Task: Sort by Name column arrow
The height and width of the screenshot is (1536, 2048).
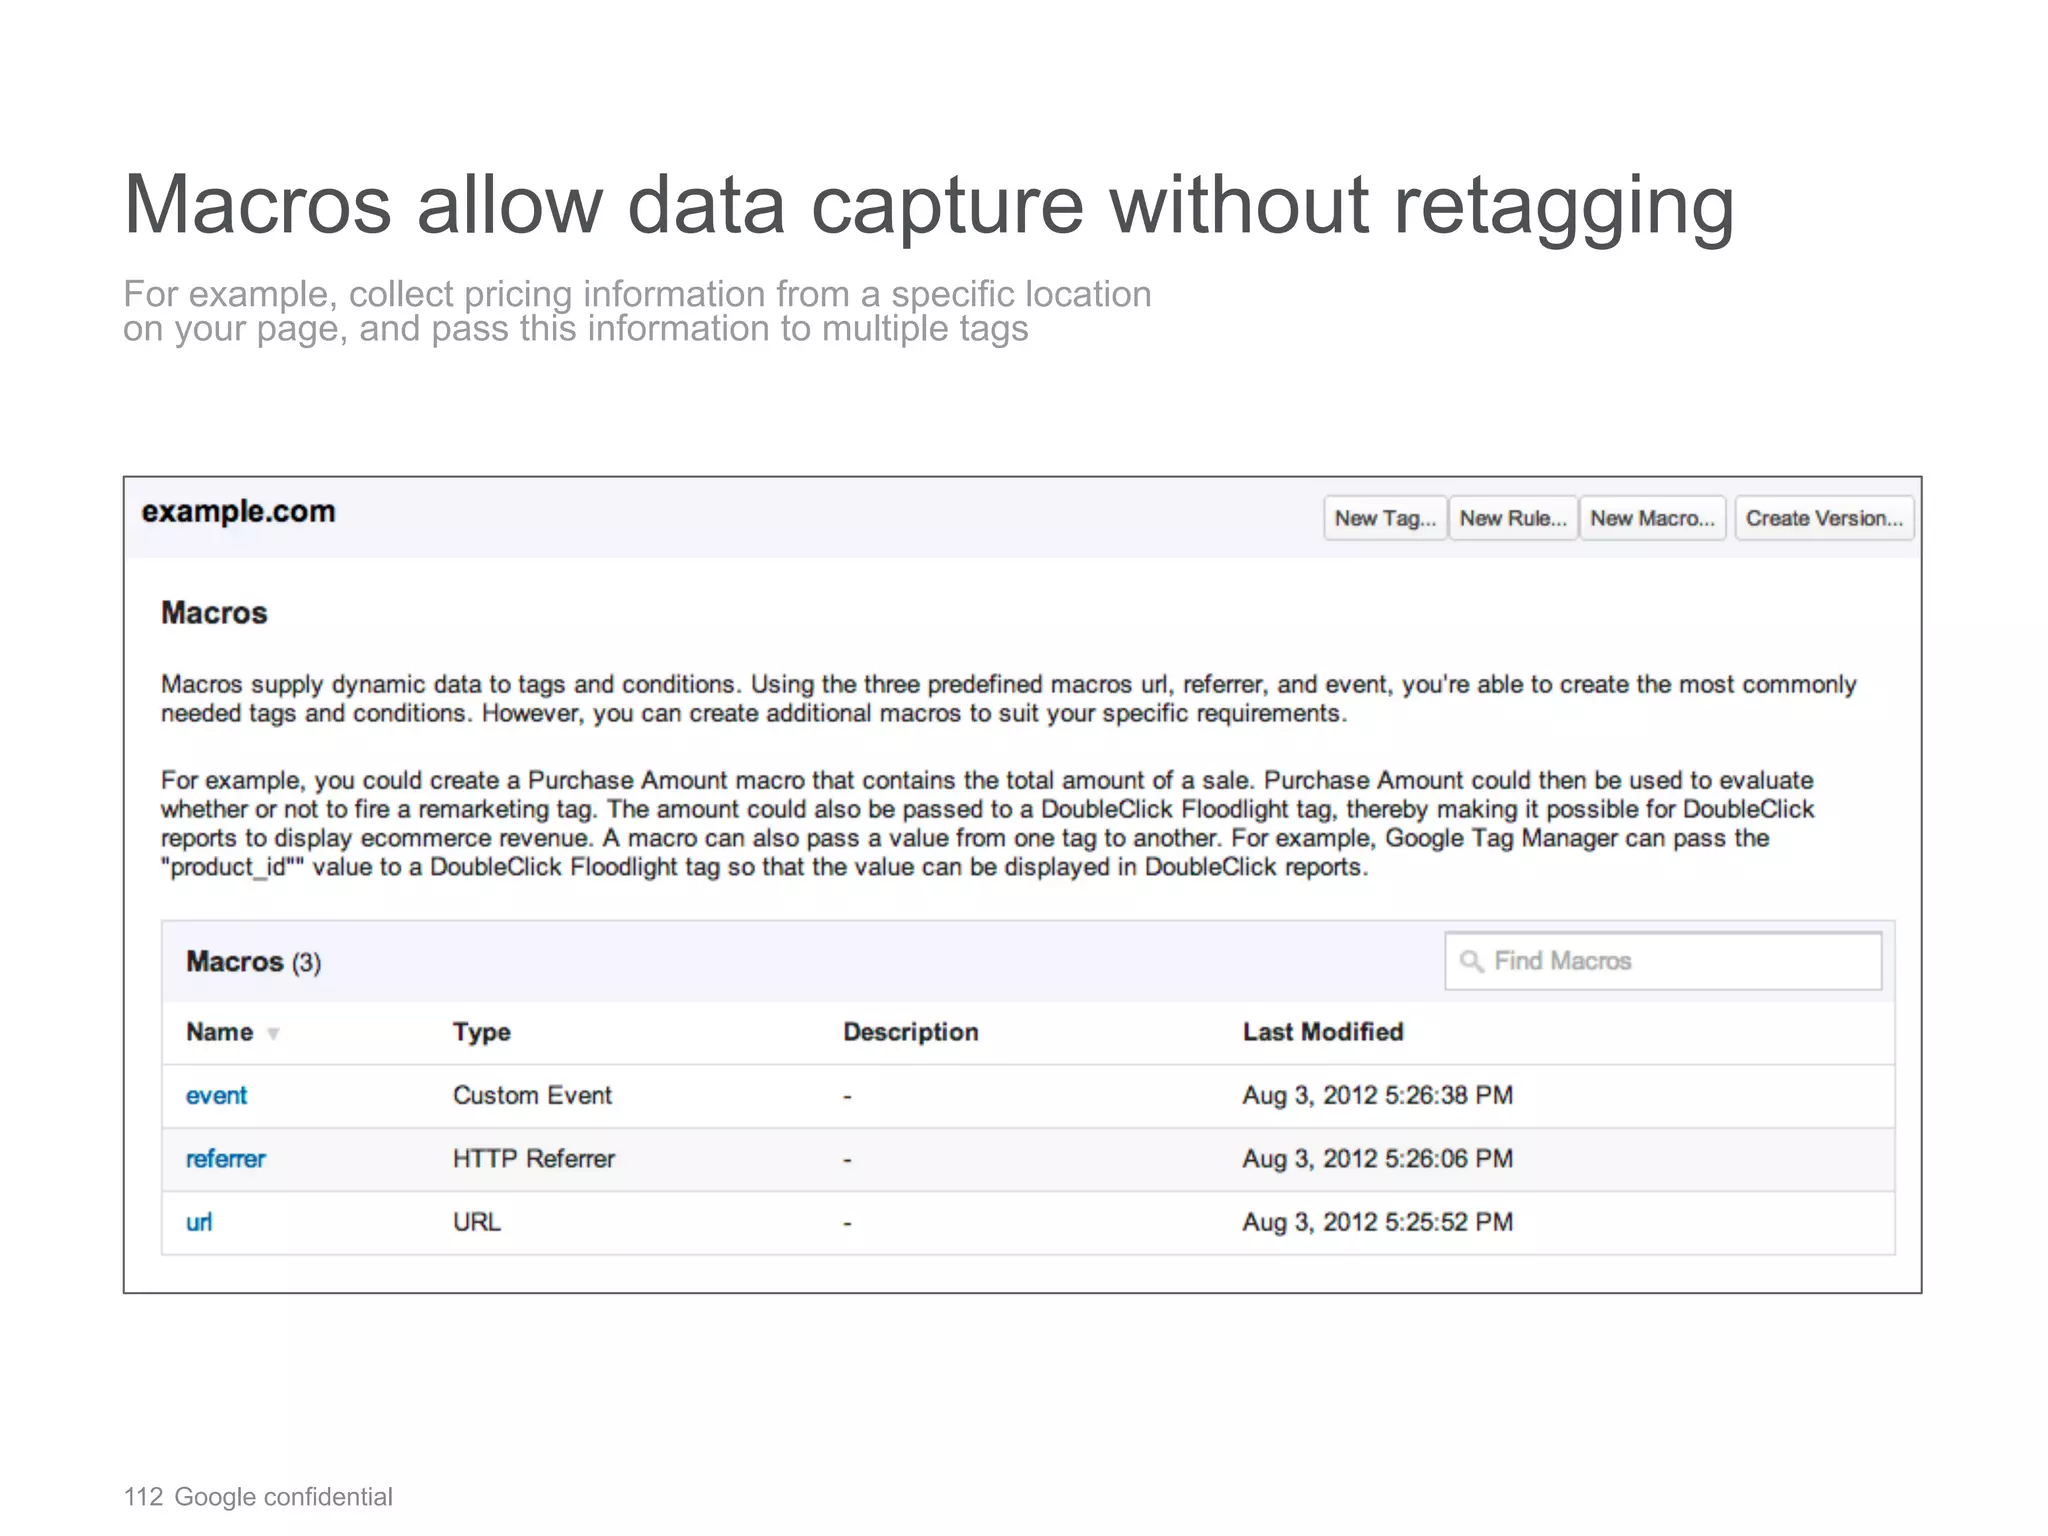Action: point(273,1034)
